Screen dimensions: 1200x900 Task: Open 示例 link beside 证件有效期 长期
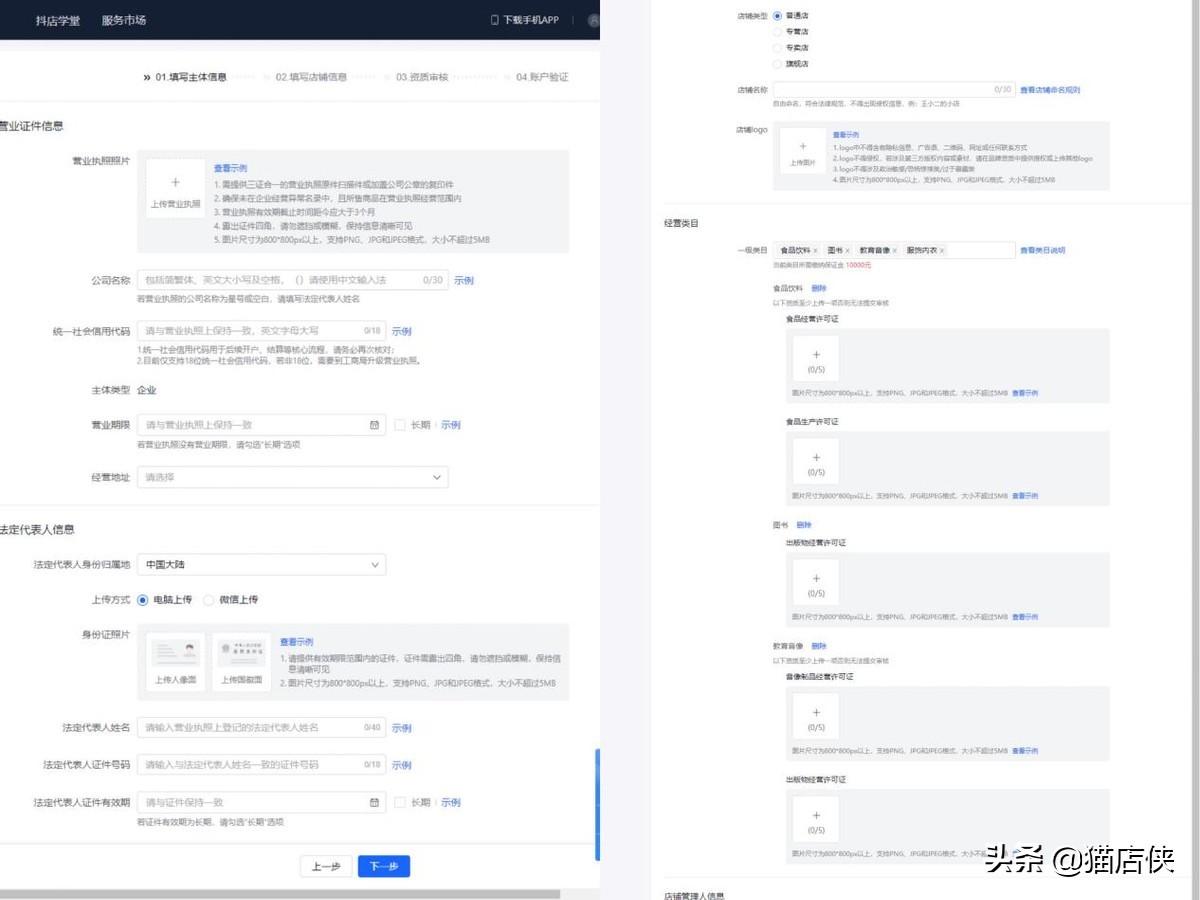pos(451,802)
